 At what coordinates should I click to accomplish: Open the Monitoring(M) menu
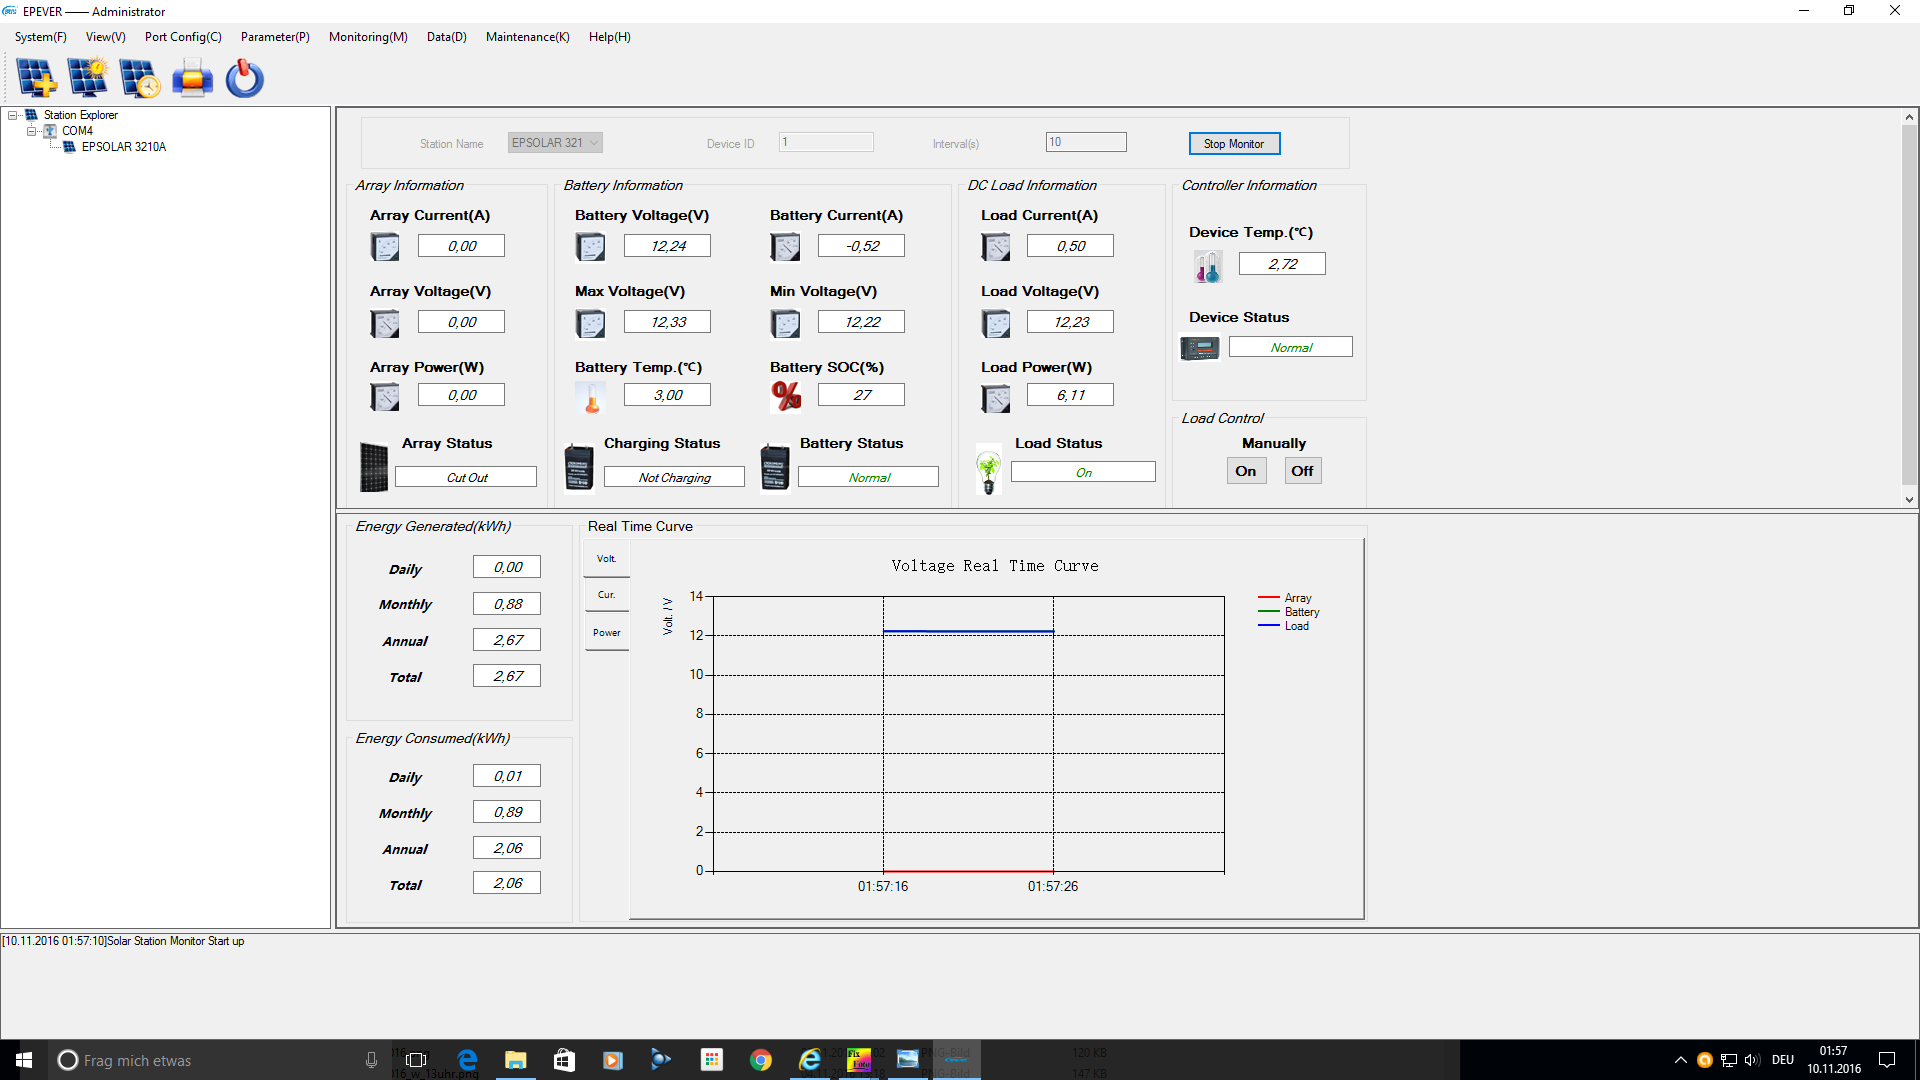tap(368, 37)
